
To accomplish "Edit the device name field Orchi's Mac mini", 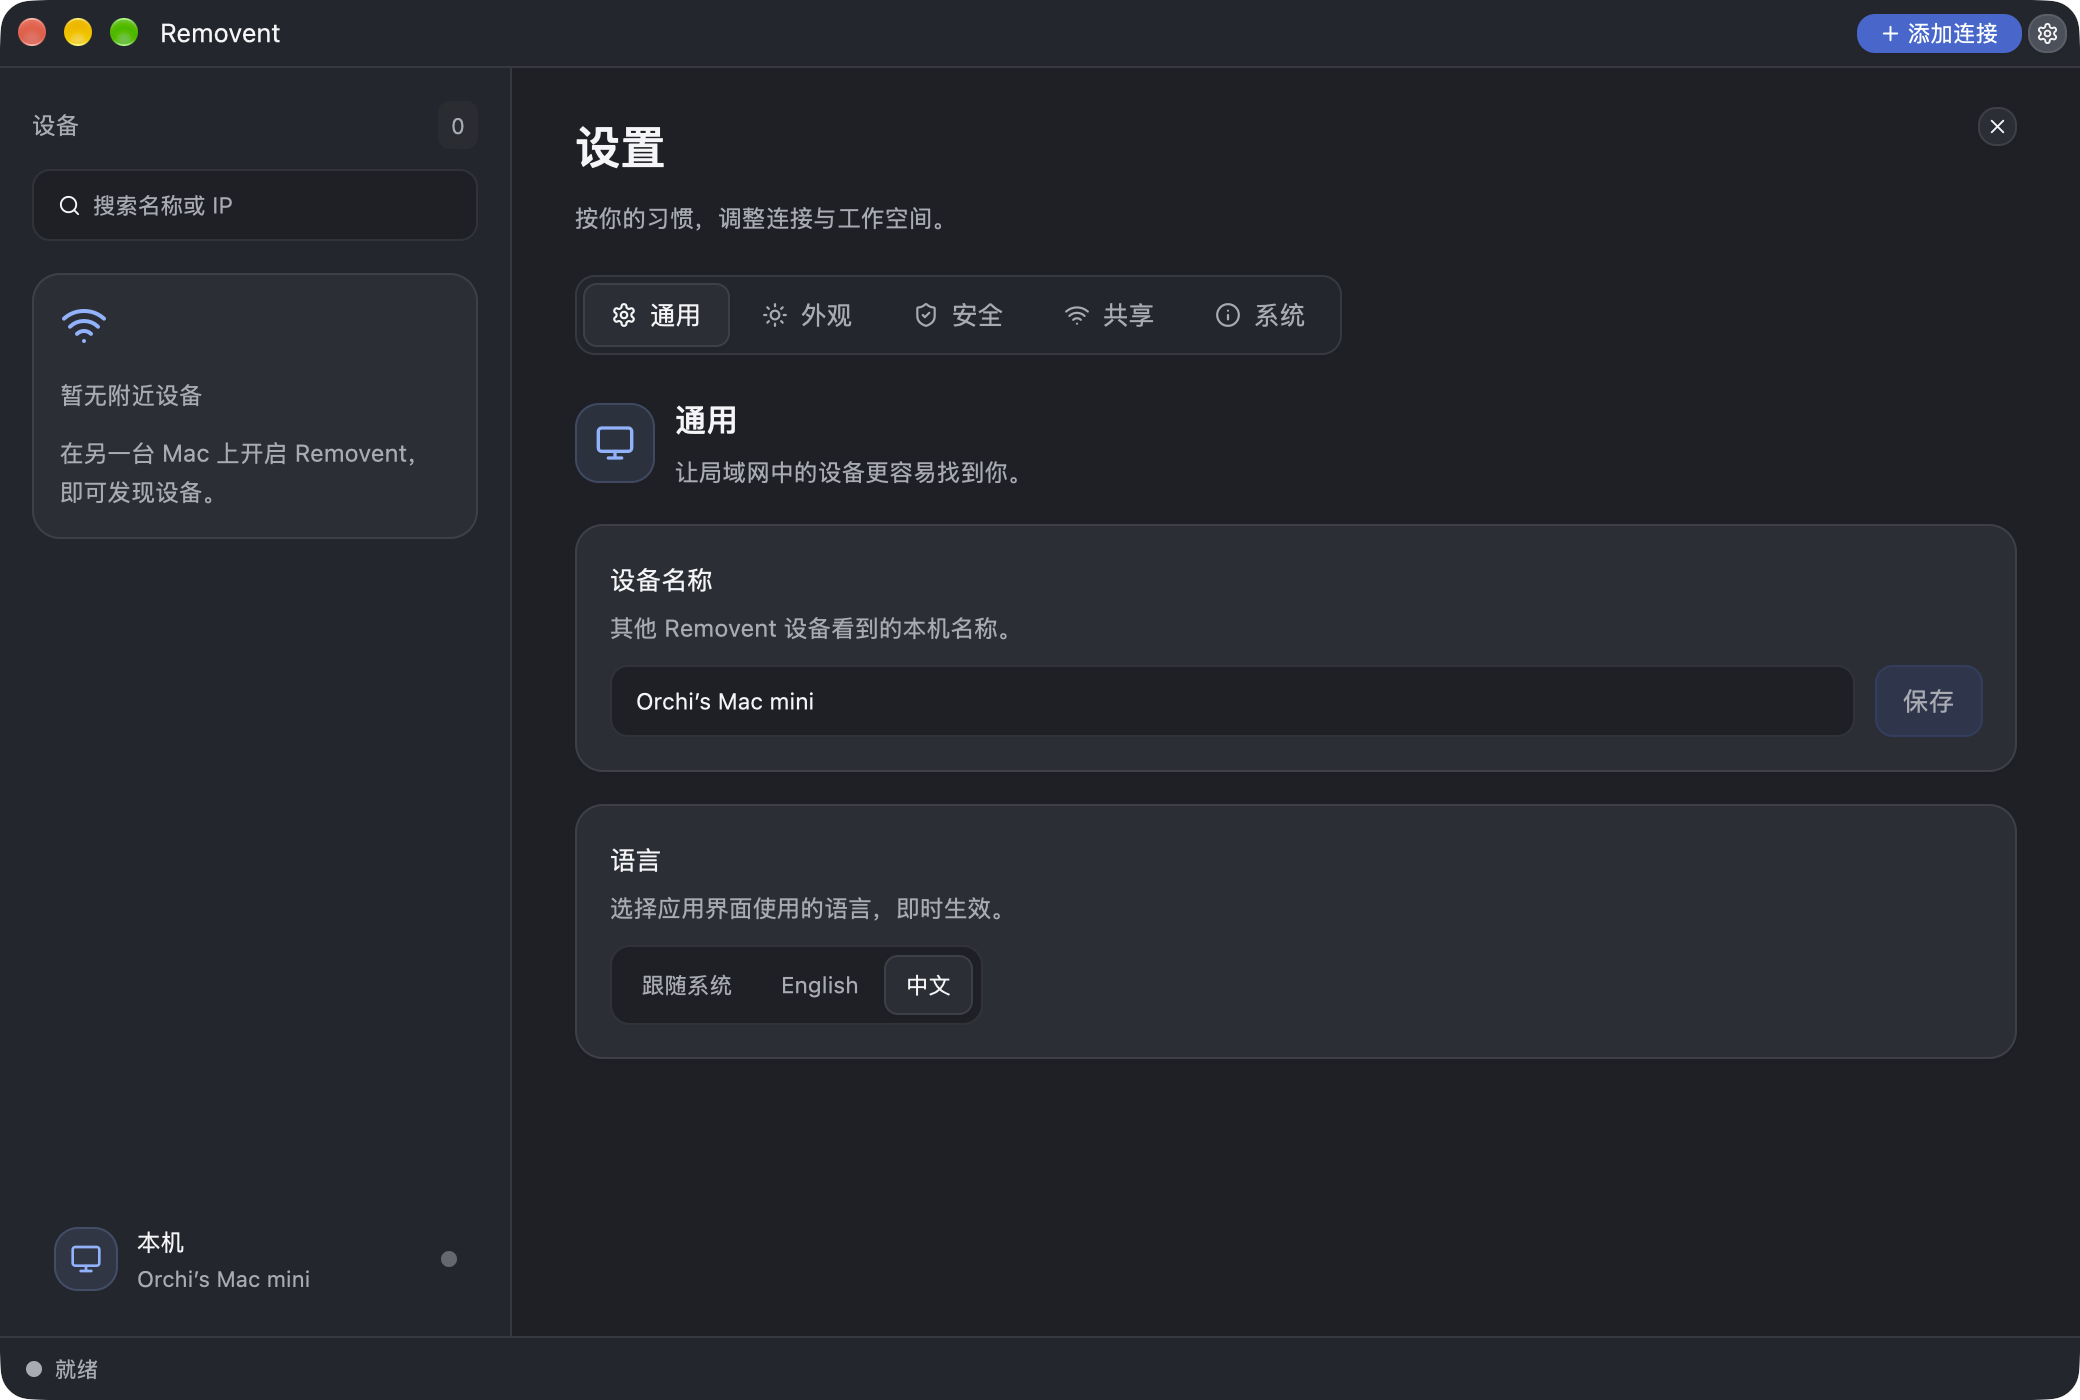I will [x=1232, y=702].
